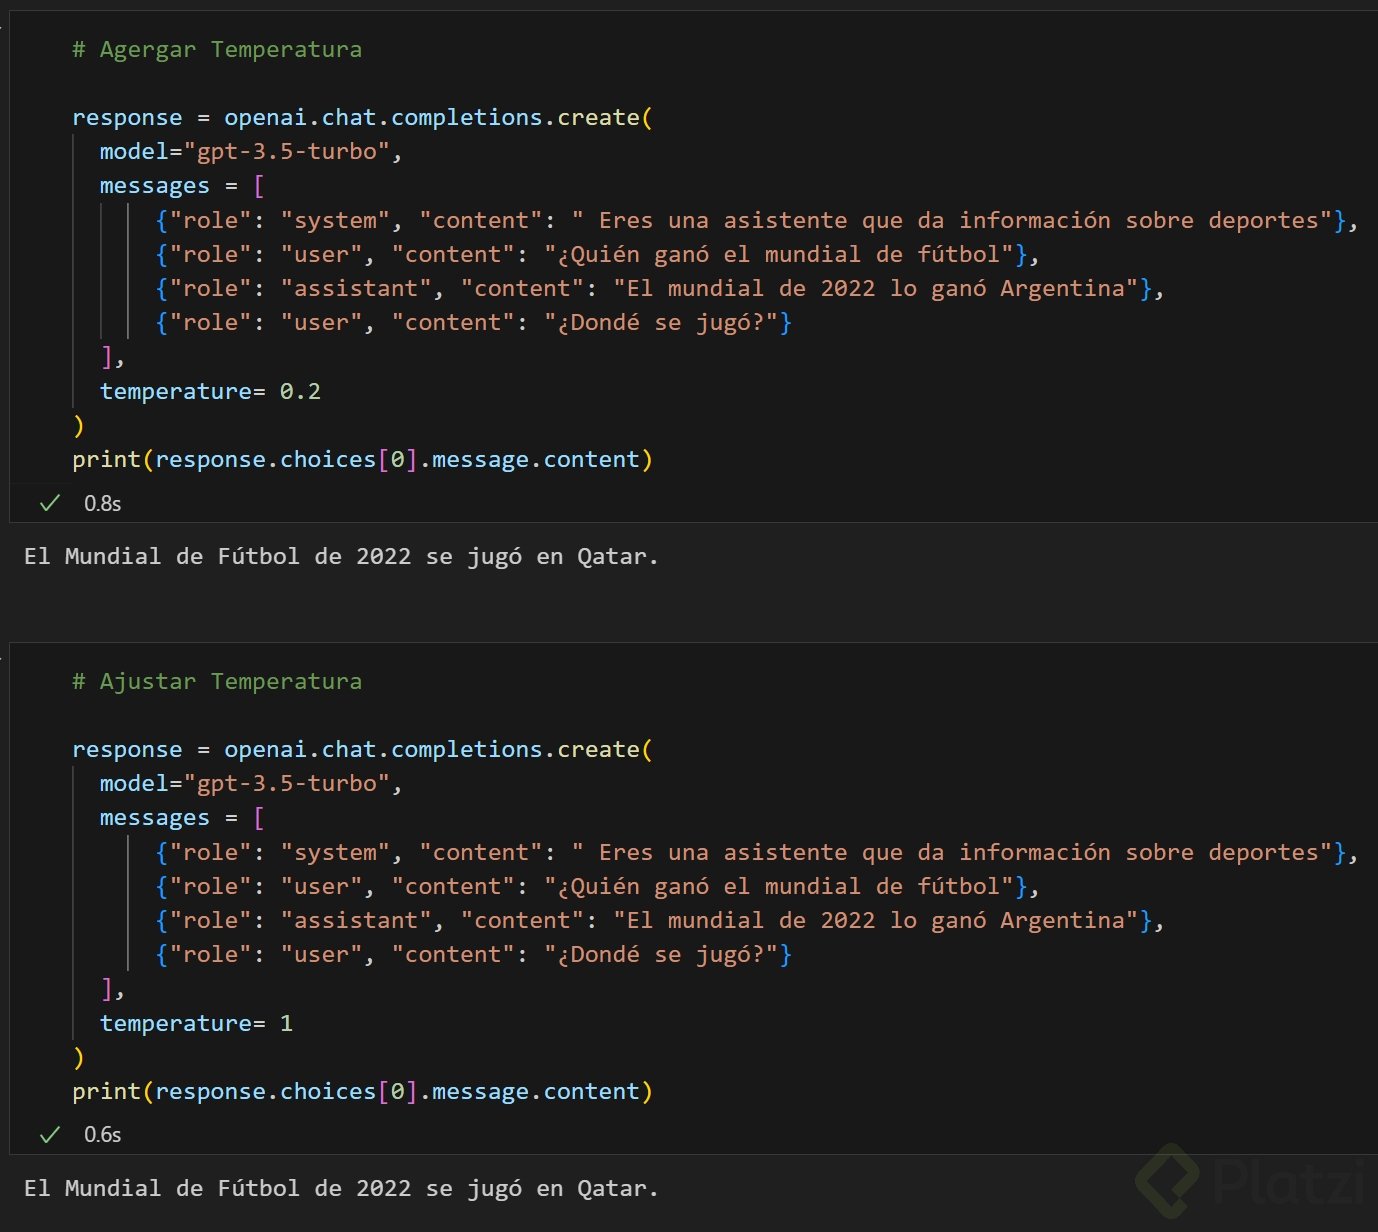Viewport: 1378px width, 1232px height.
Task: Click the first cell's Qatar output text
Action: point(341,556)
